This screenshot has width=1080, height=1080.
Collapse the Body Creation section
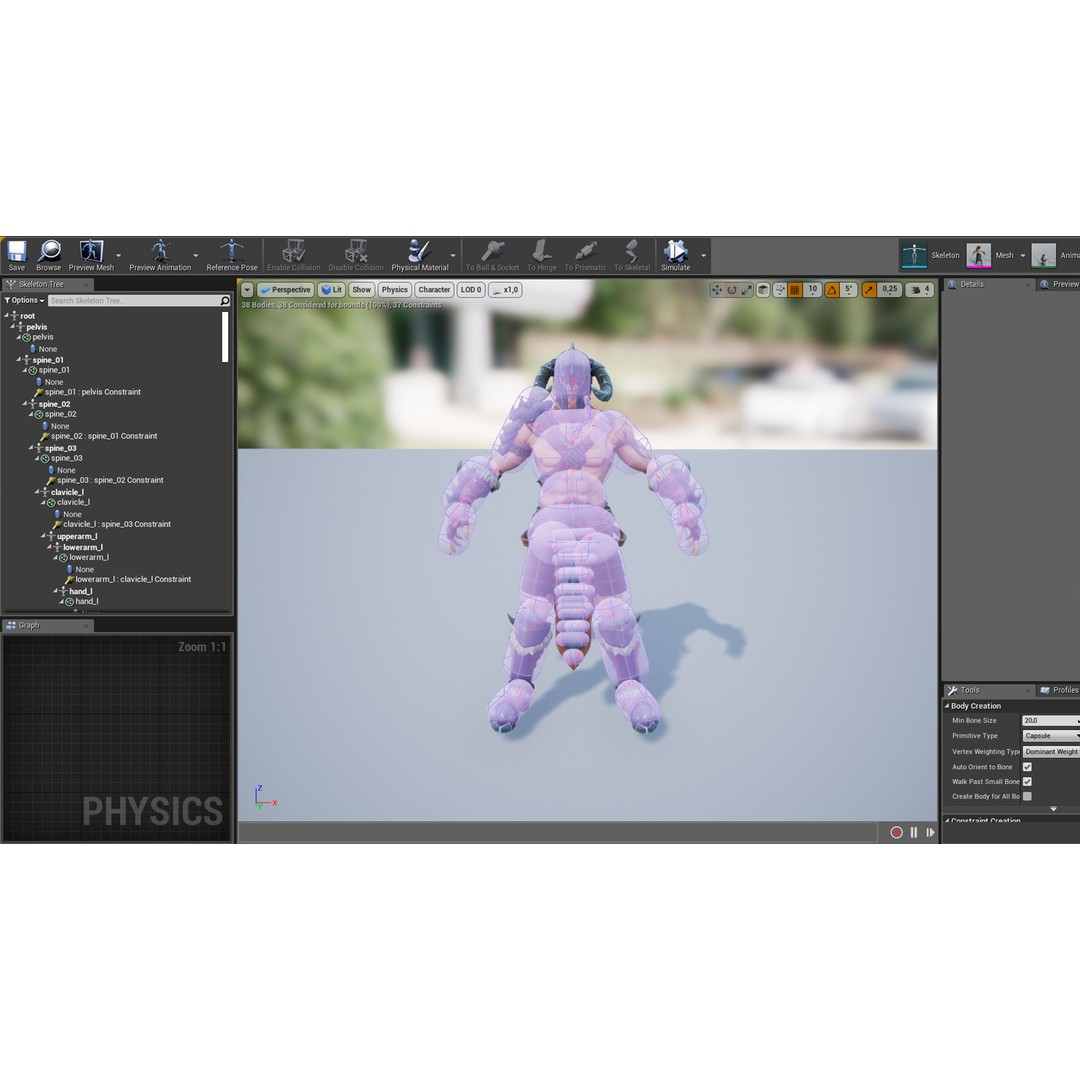pos(947,706)
